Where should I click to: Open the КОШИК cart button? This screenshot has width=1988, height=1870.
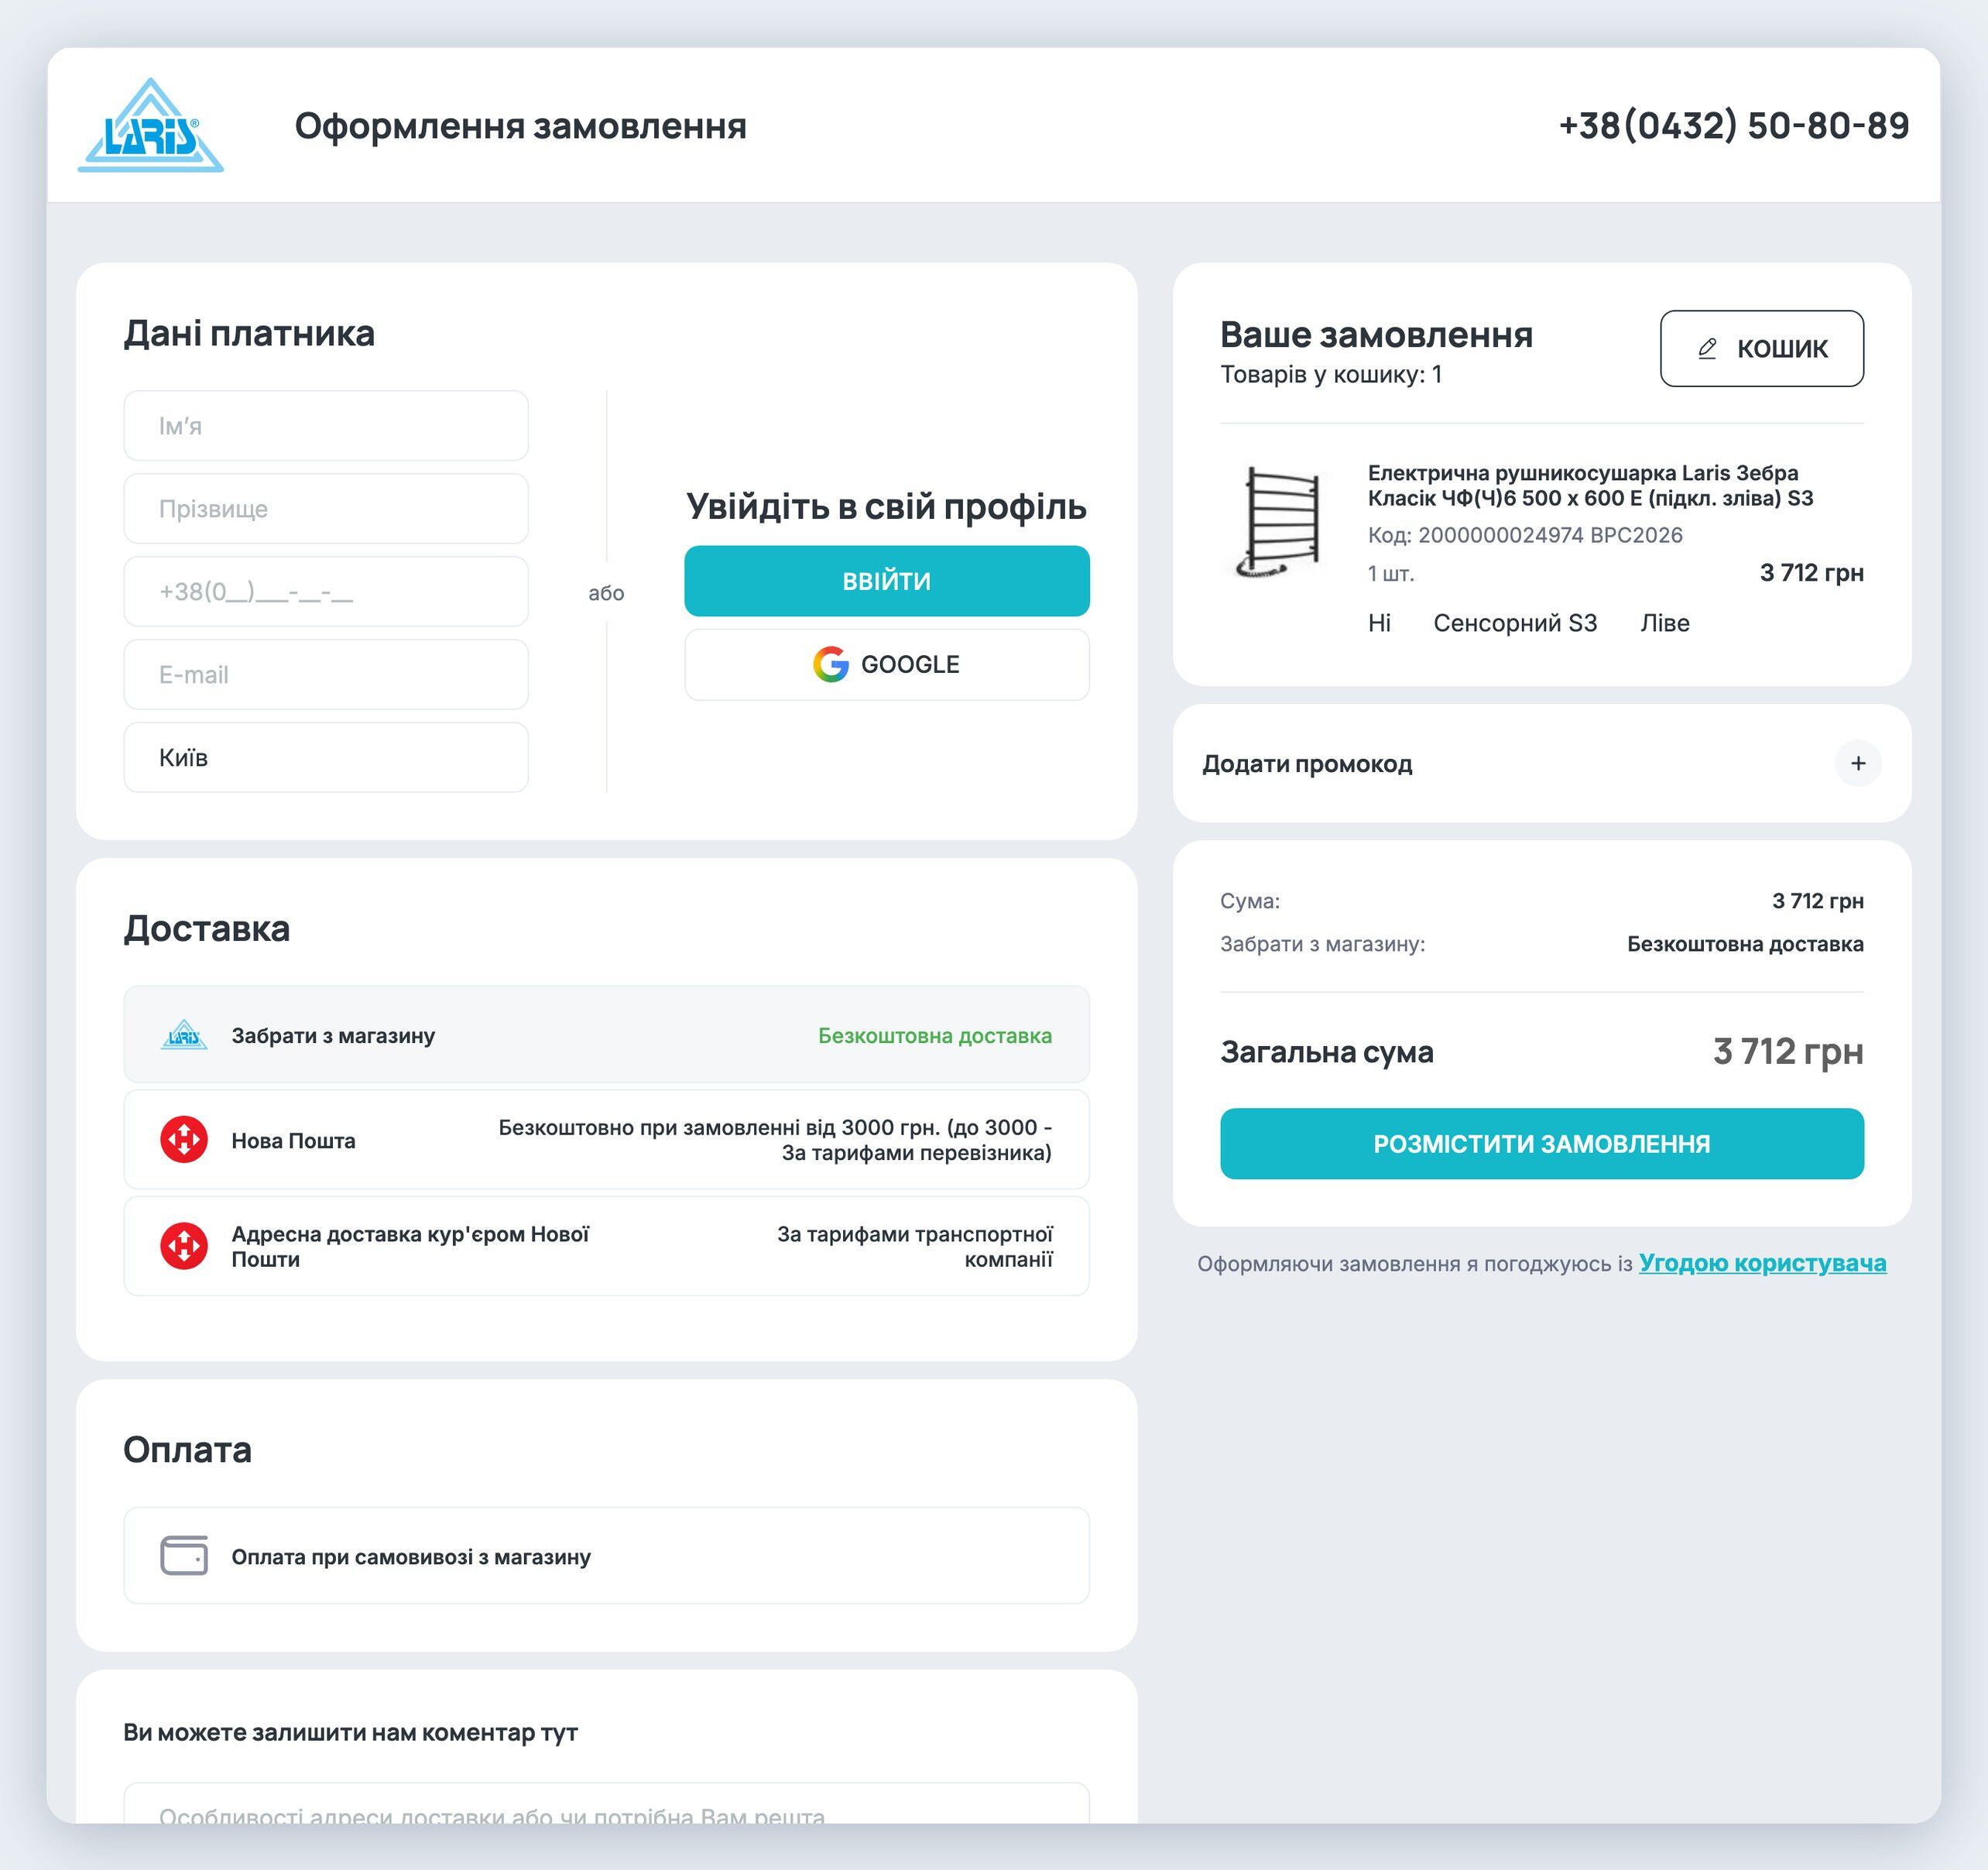(x=1762, y=348)
